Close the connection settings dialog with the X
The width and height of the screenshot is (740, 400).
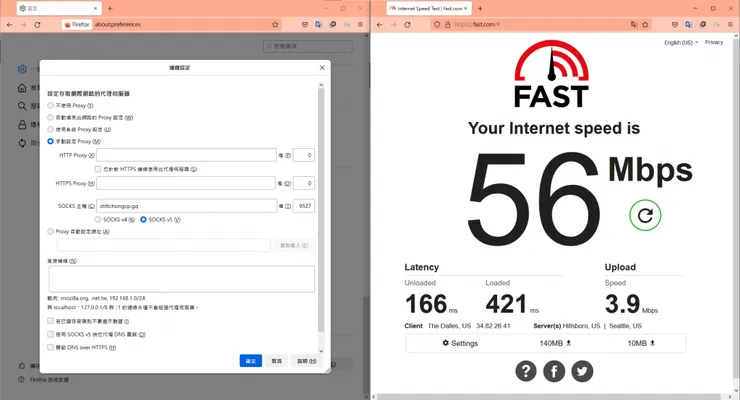(322, 67)
